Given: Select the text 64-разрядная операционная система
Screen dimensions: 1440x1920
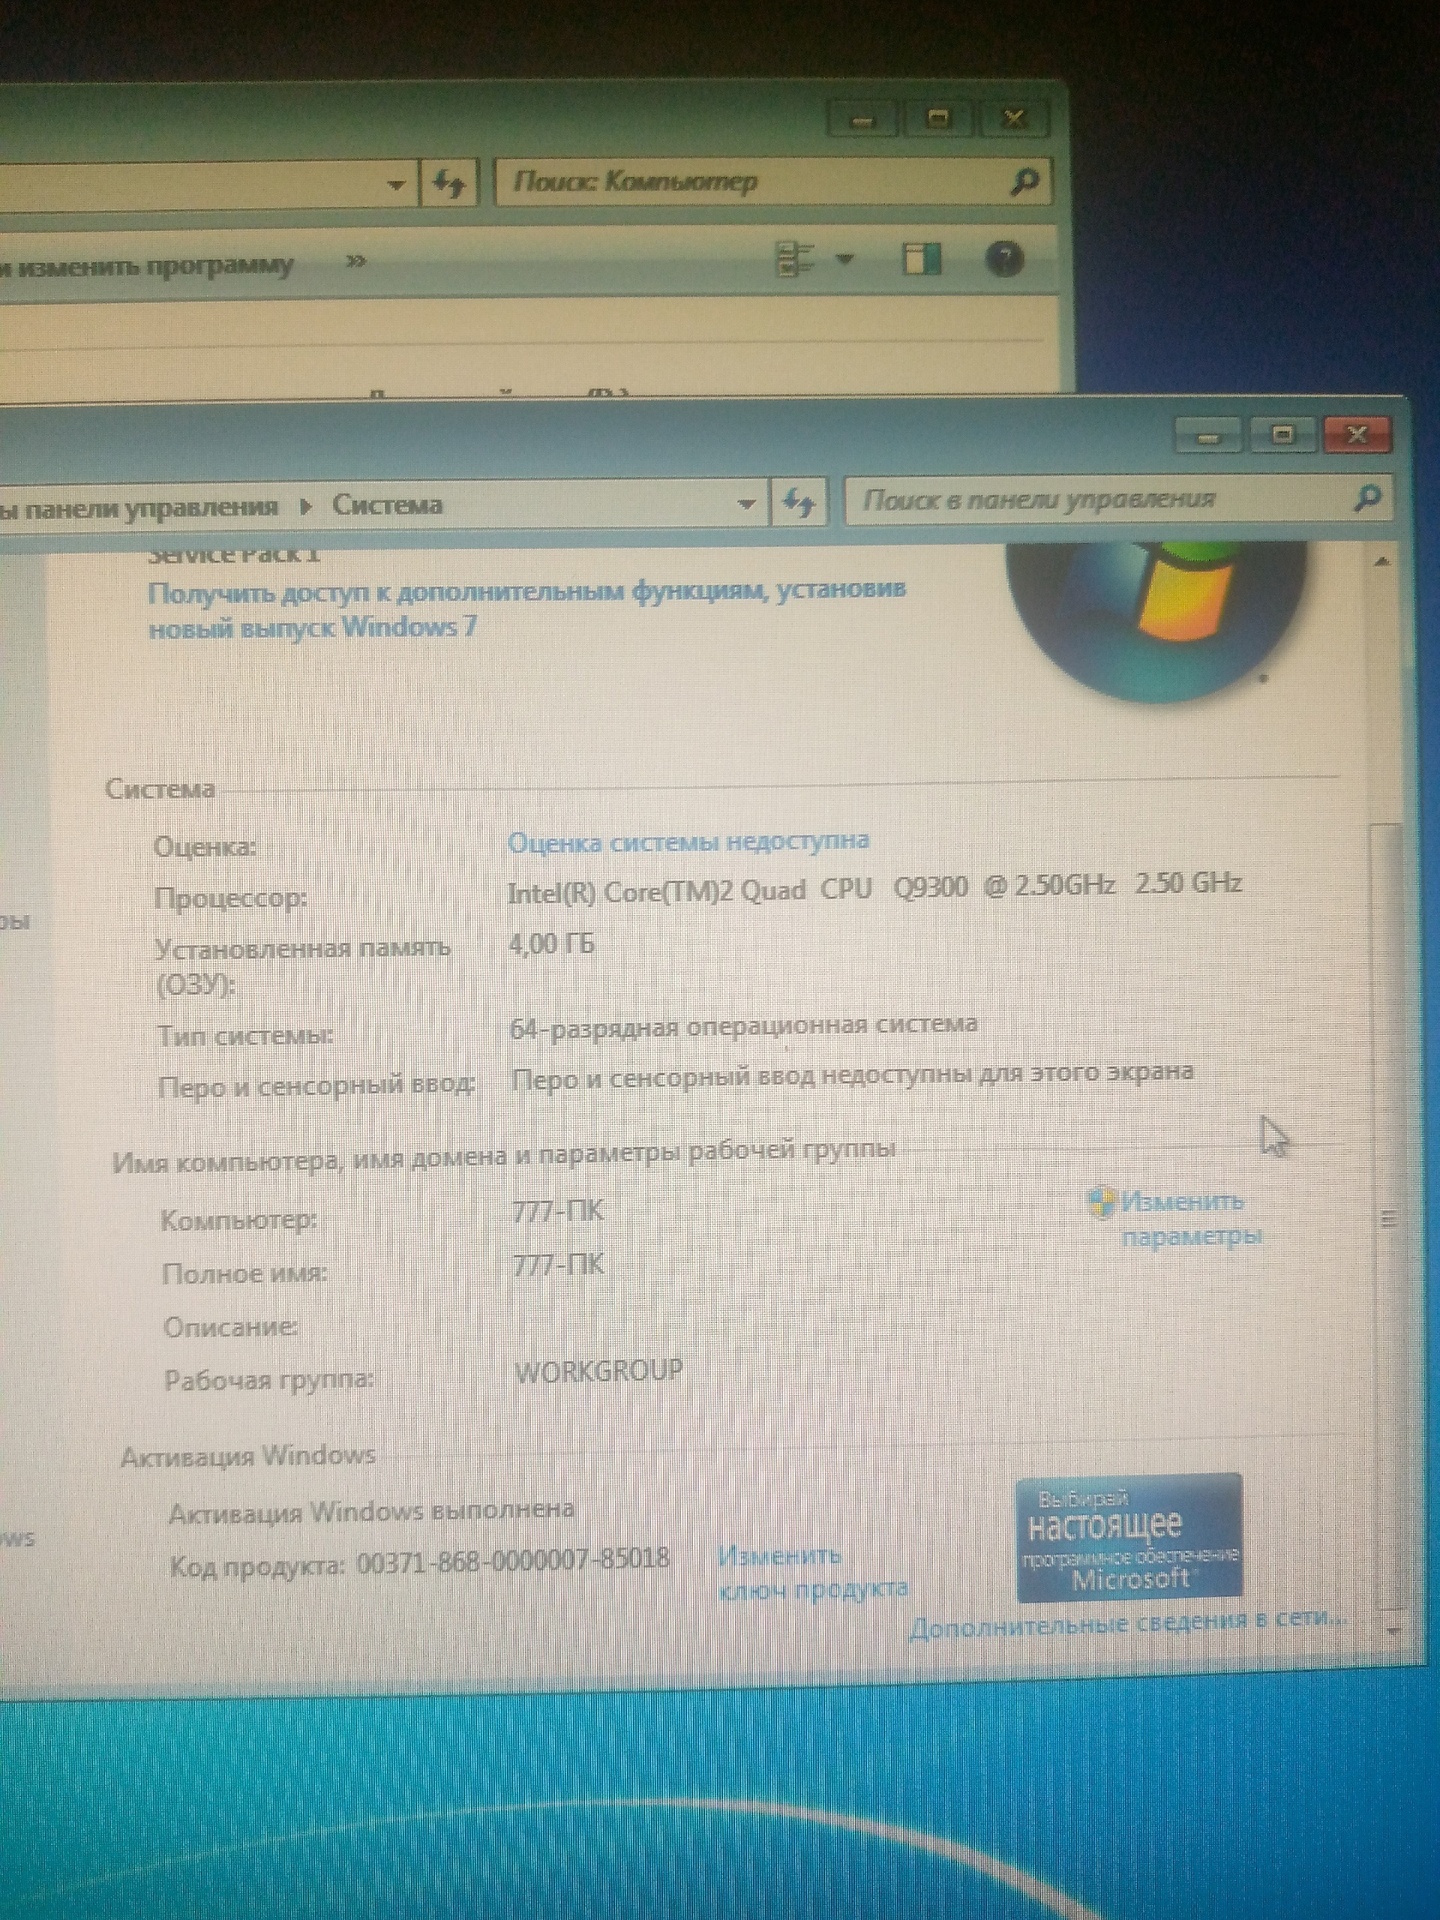Looking at the screenshot, I should coord(744,1026).
